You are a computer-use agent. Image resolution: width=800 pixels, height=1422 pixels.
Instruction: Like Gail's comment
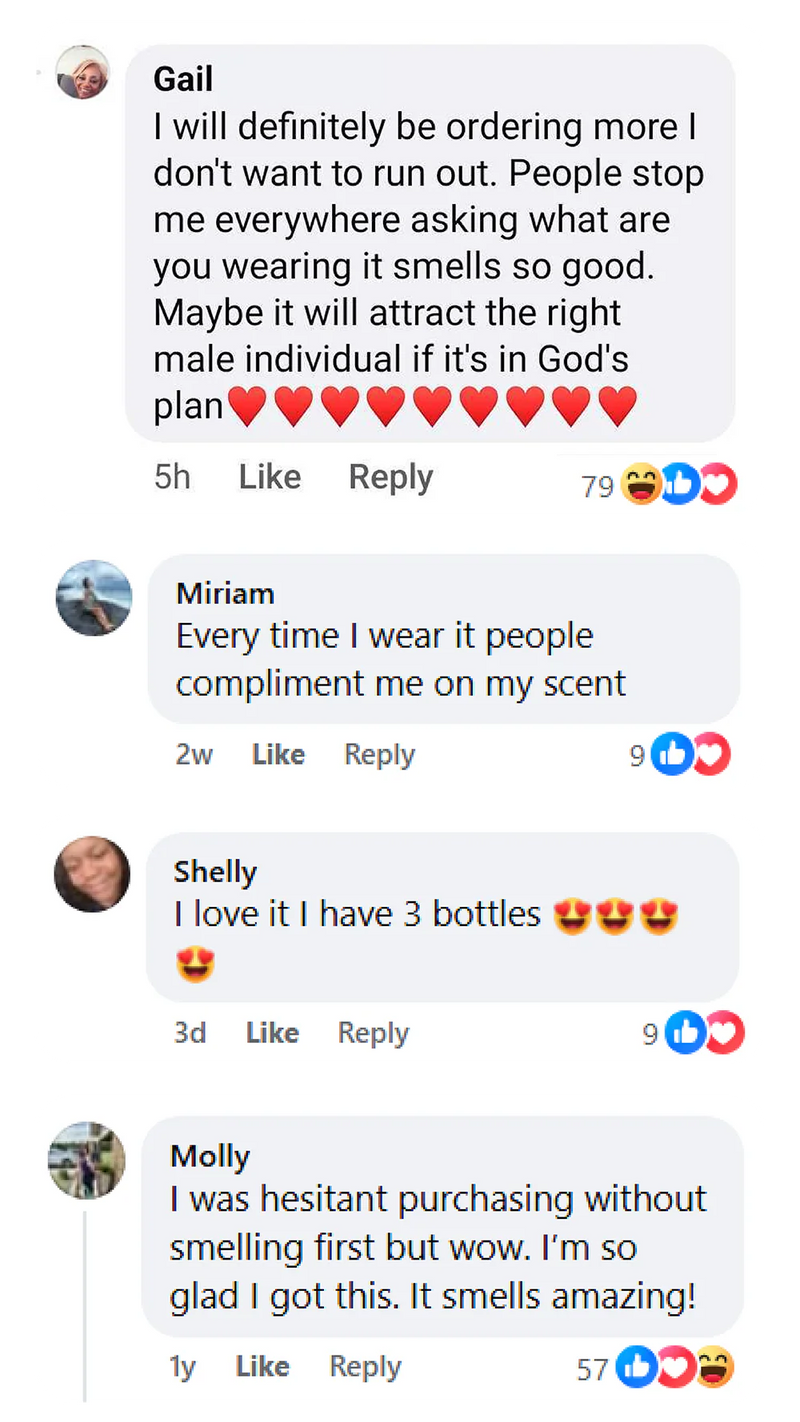point(270,478)
